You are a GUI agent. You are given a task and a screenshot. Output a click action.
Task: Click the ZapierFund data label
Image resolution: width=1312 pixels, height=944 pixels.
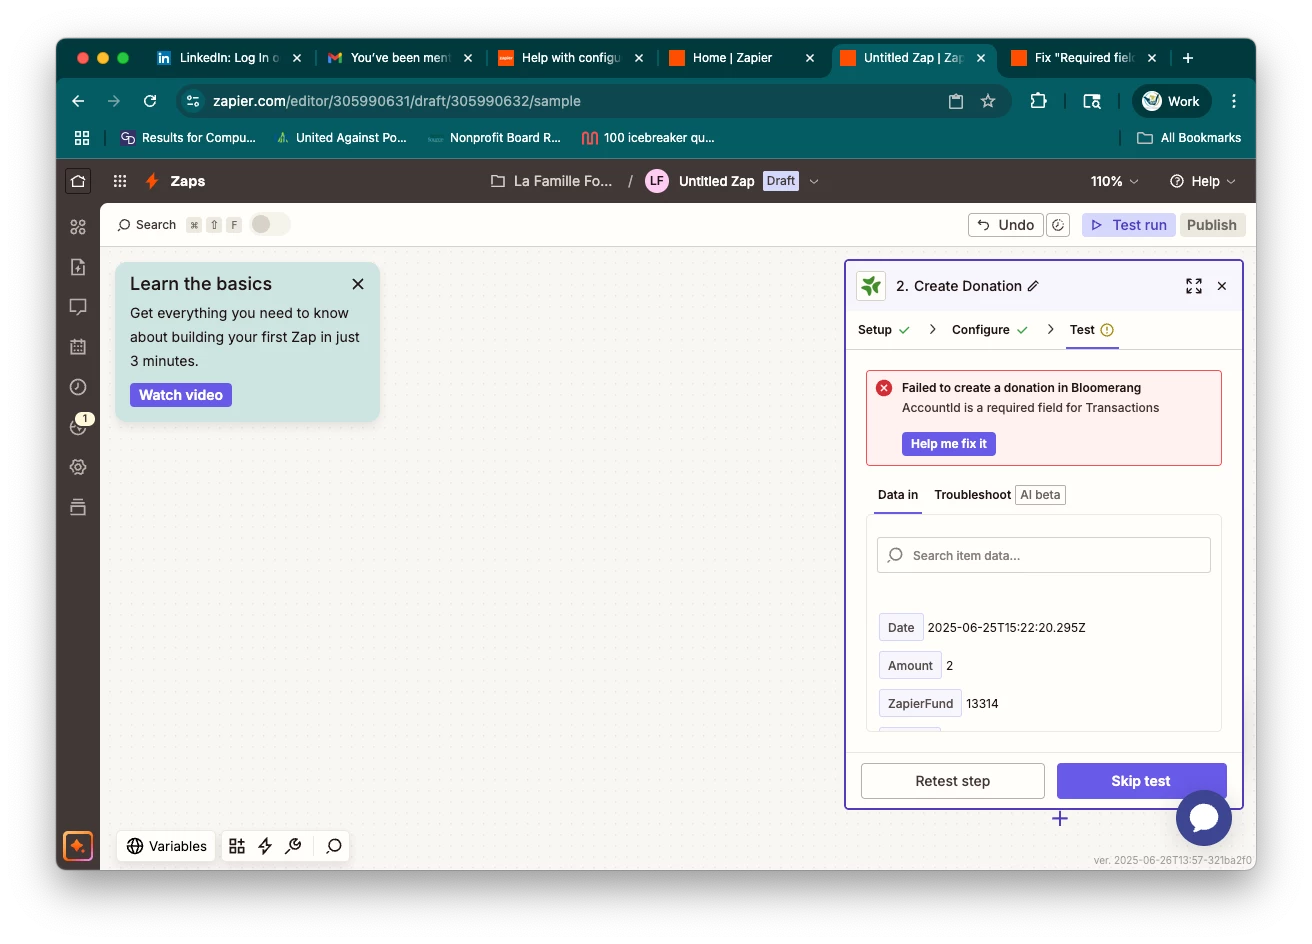click(920, 704)
